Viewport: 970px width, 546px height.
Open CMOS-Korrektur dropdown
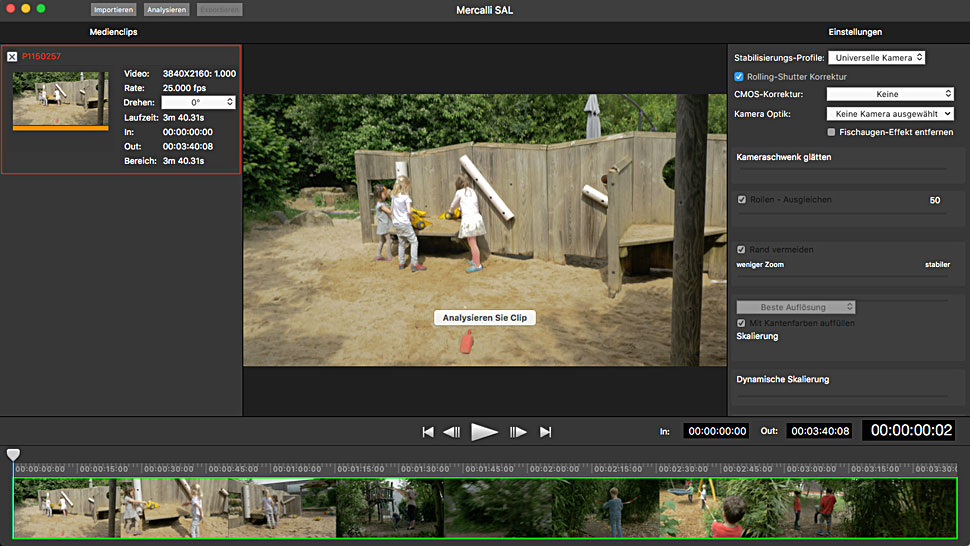coord(889,94)
